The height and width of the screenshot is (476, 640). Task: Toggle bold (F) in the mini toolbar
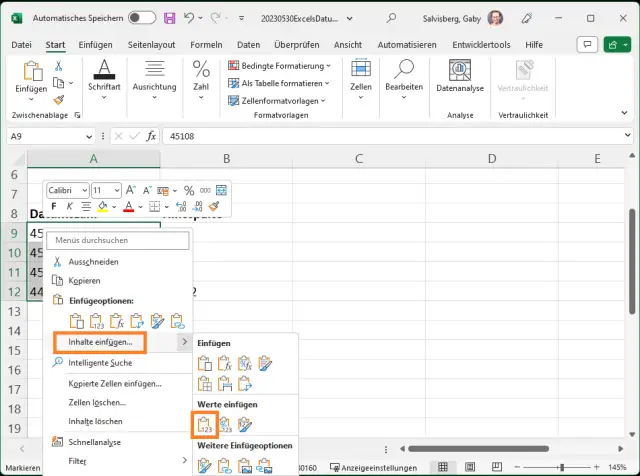click(x=54, y=207)
